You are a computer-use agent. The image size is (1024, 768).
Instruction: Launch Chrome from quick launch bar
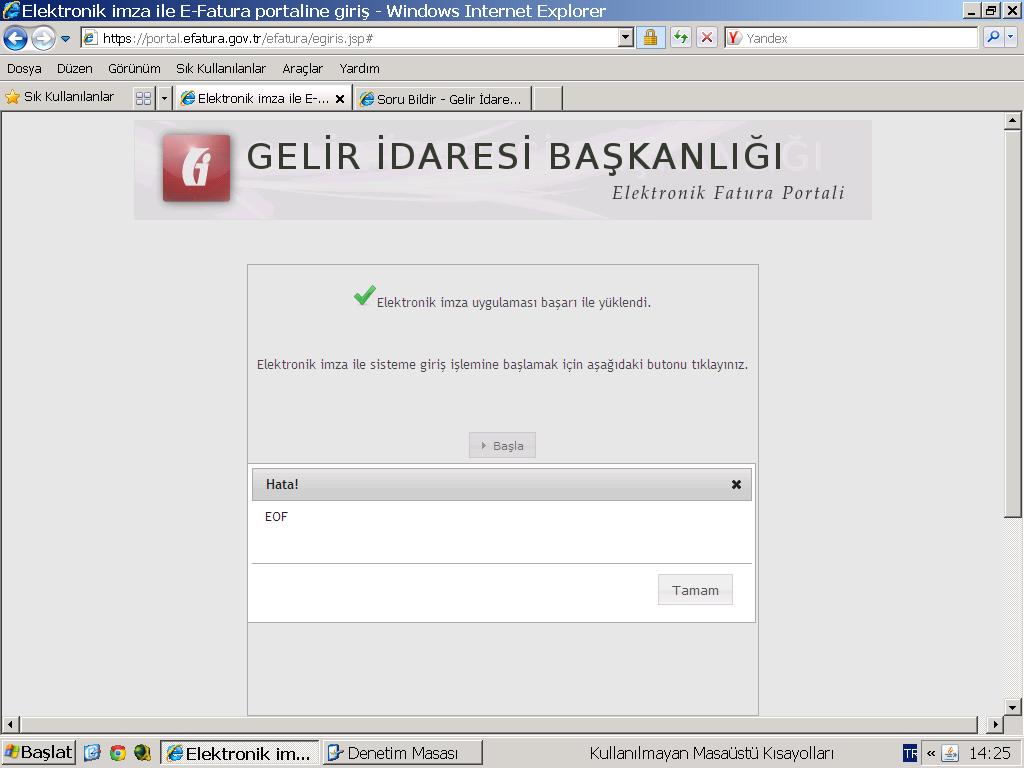118,753
